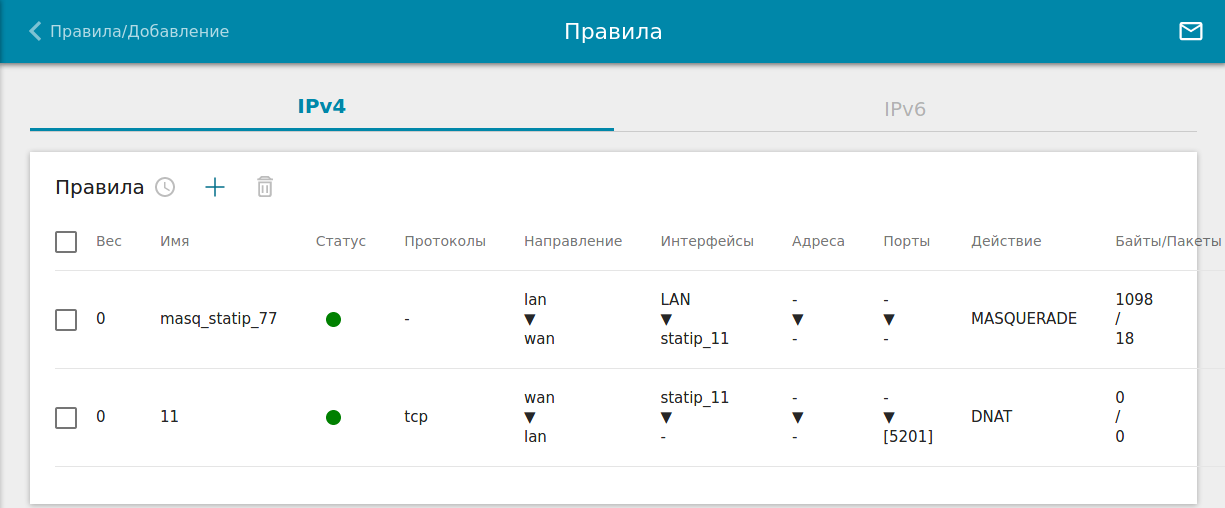The image size is (1225, 508).
Task: Toggle the select-all rules checkbox
Action: [66, 242]
